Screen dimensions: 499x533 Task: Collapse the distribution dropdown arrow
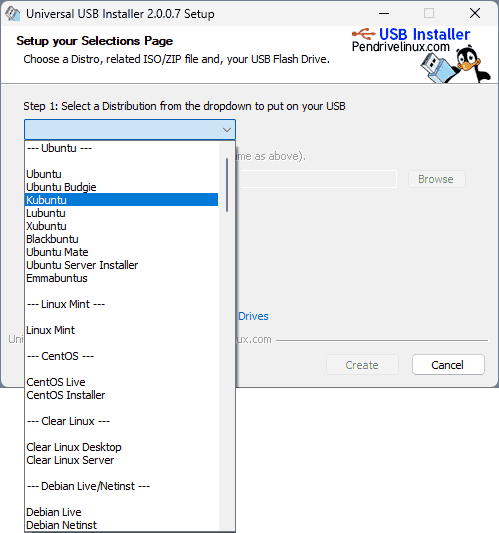(x=227, y=130)
